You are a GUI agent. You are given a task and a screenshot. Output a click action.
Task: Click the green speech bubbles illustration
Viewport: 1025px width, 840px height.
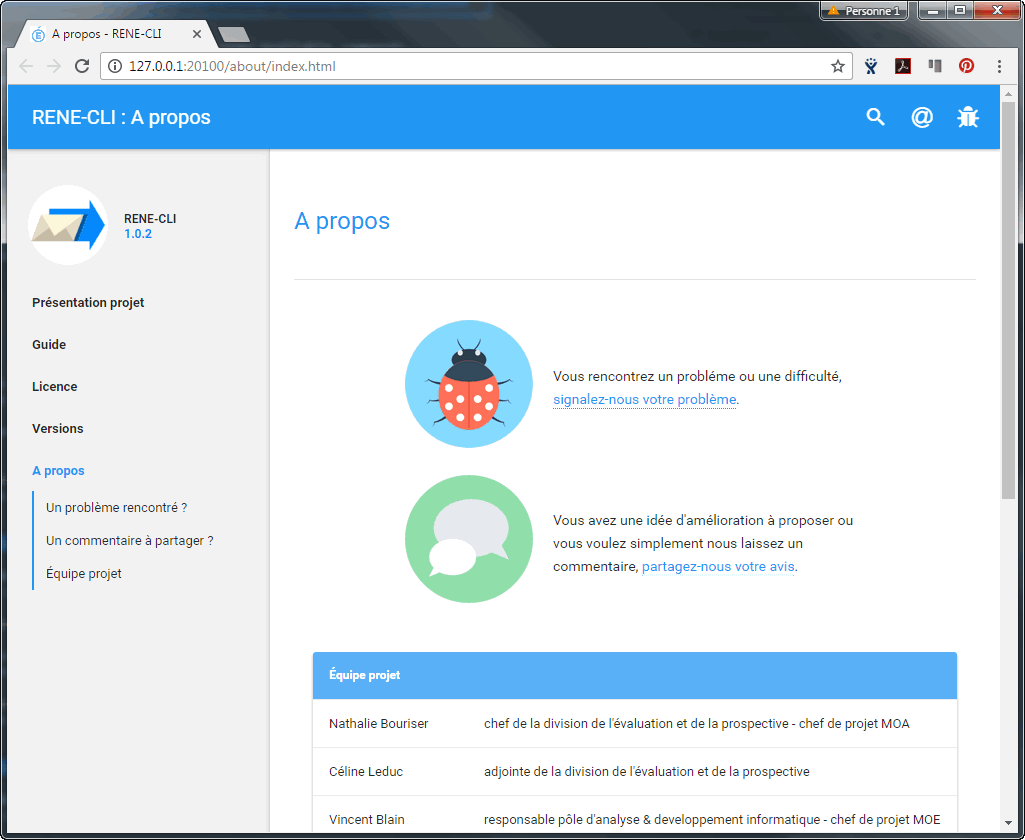468,539
